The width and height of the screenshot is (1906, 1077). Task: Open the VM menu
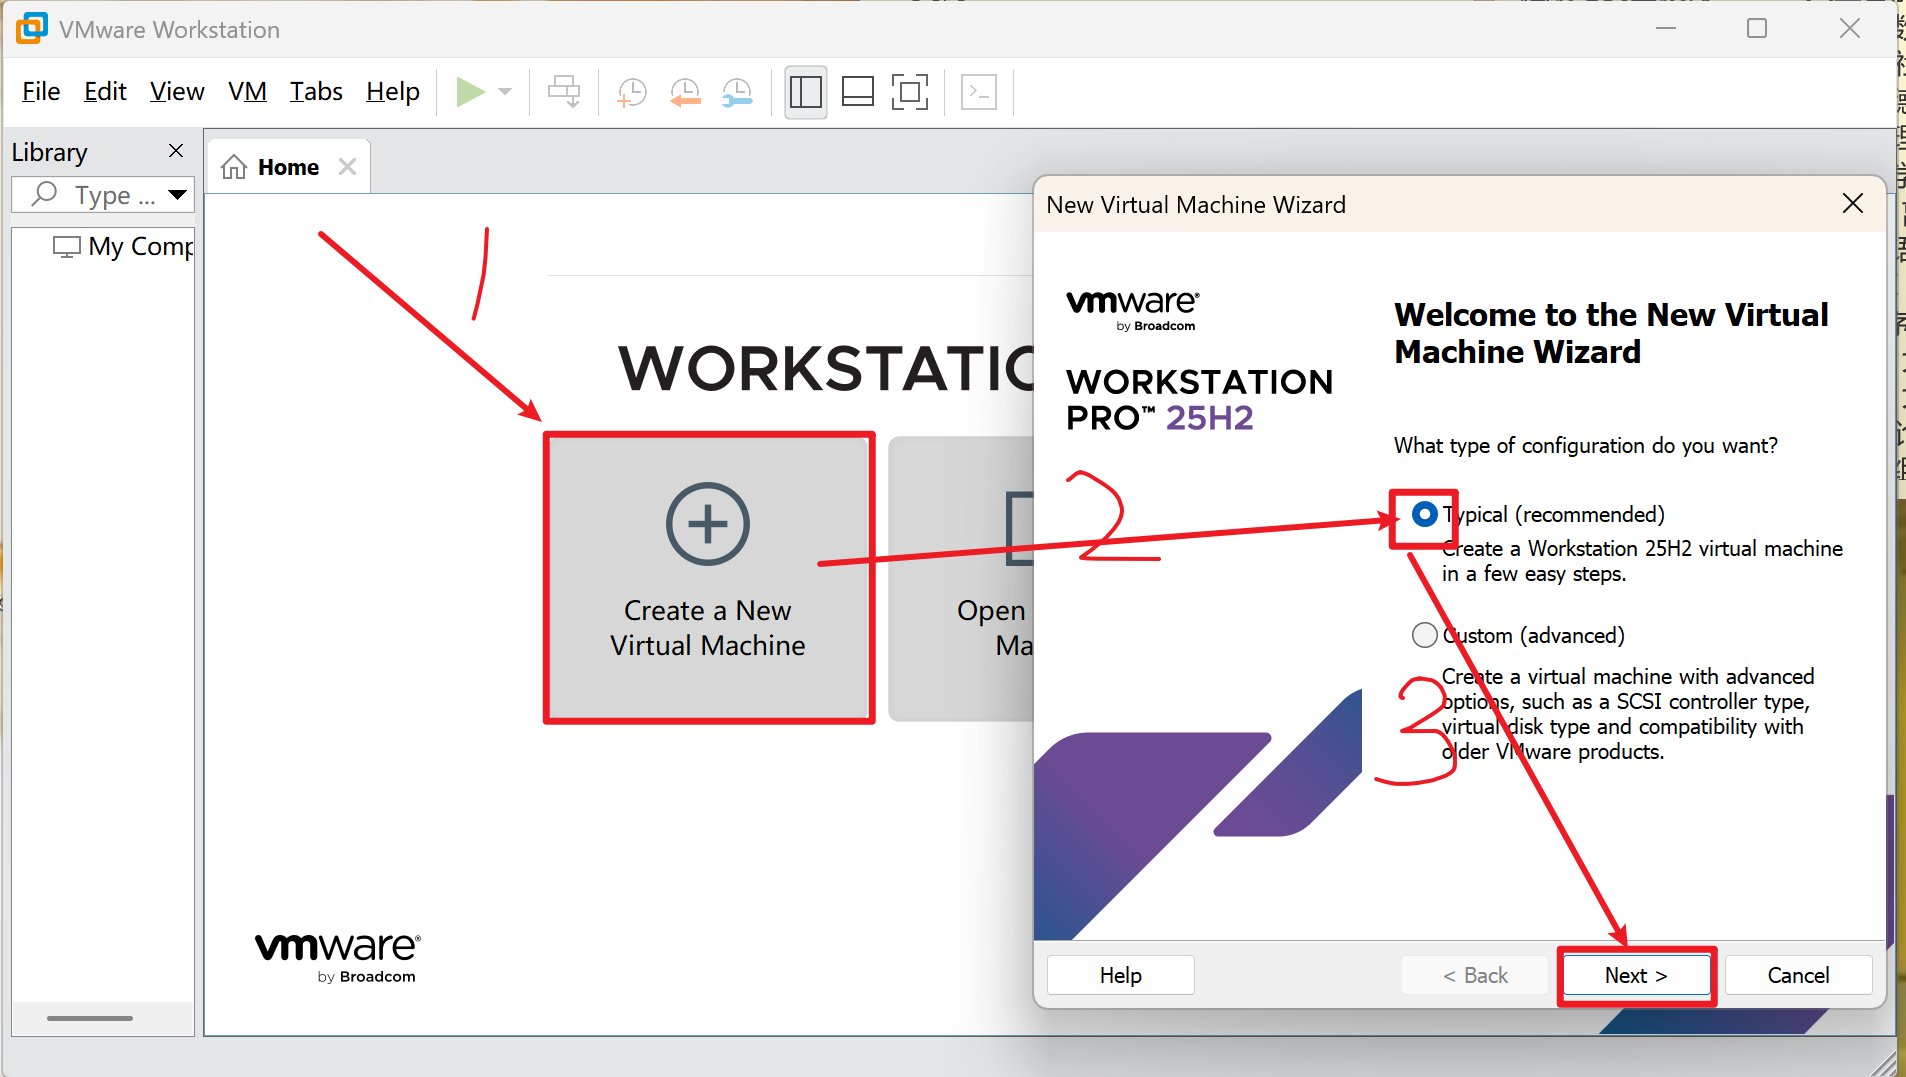(x=247, y=92)
